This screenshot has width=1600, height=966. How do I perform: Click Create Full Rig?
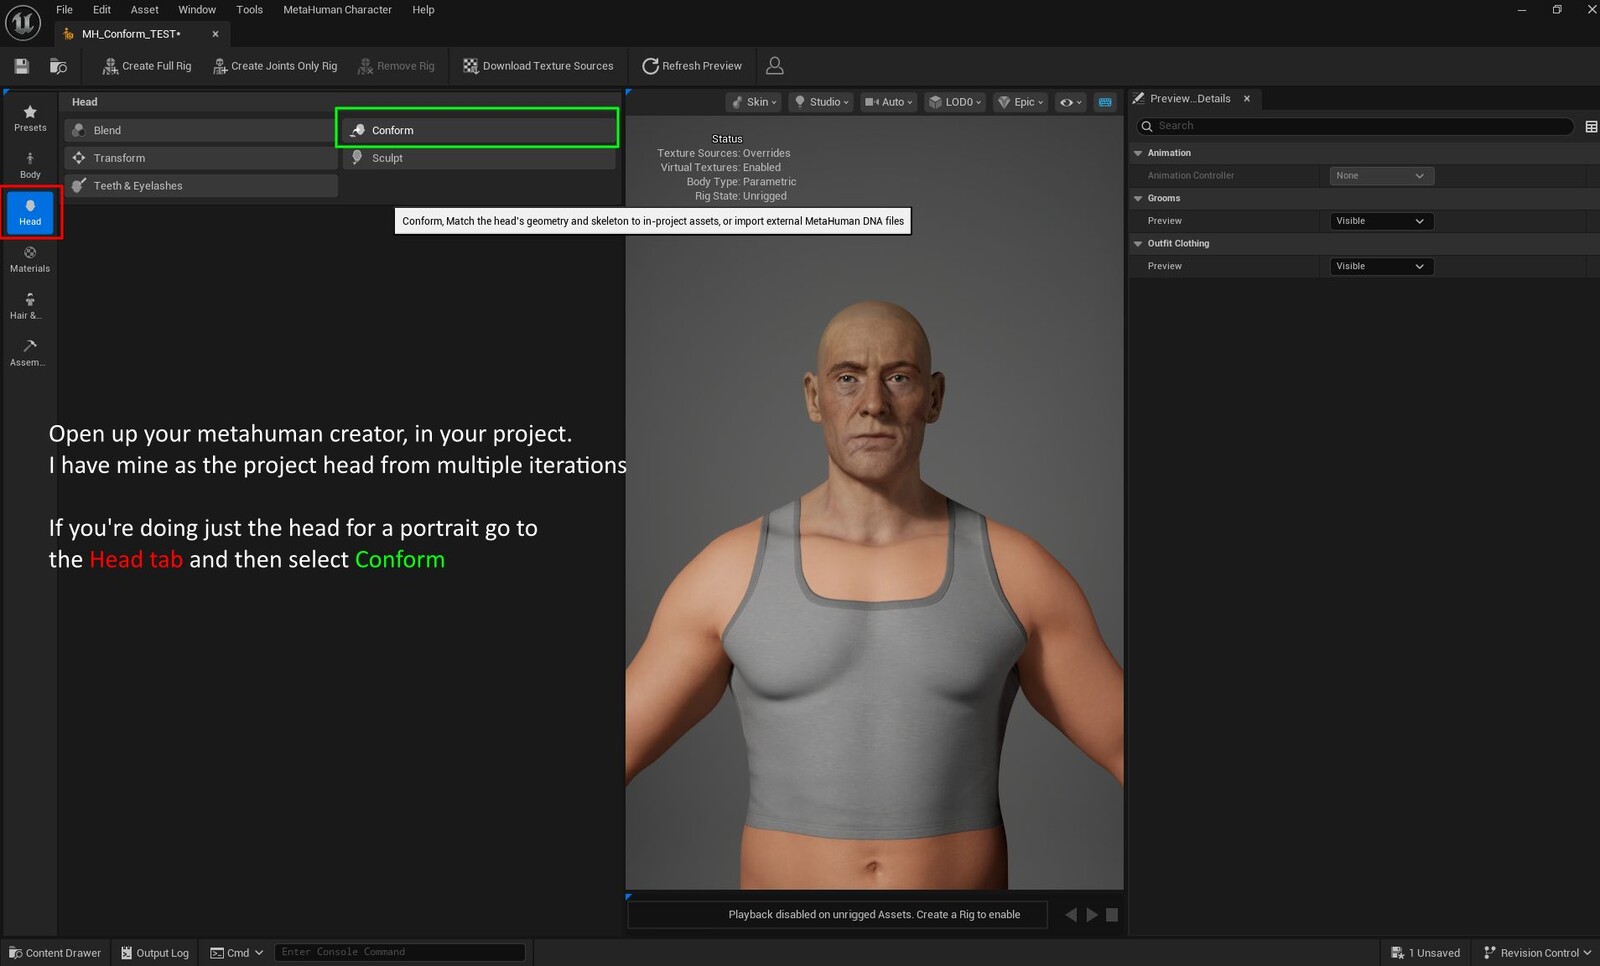147,66
